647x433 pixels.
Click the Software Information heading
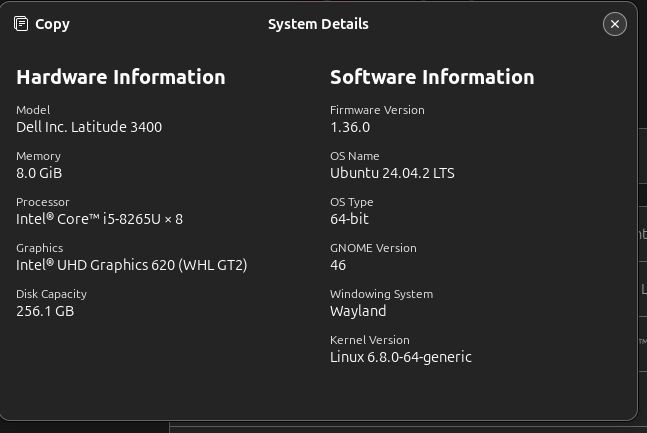point(432,77)
